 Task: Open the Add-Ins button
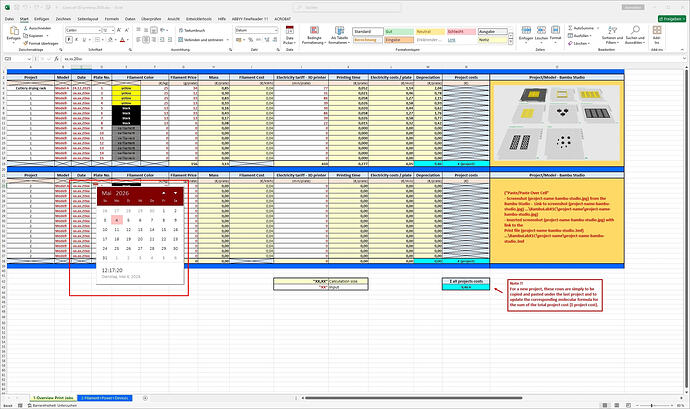click(657, 35)
